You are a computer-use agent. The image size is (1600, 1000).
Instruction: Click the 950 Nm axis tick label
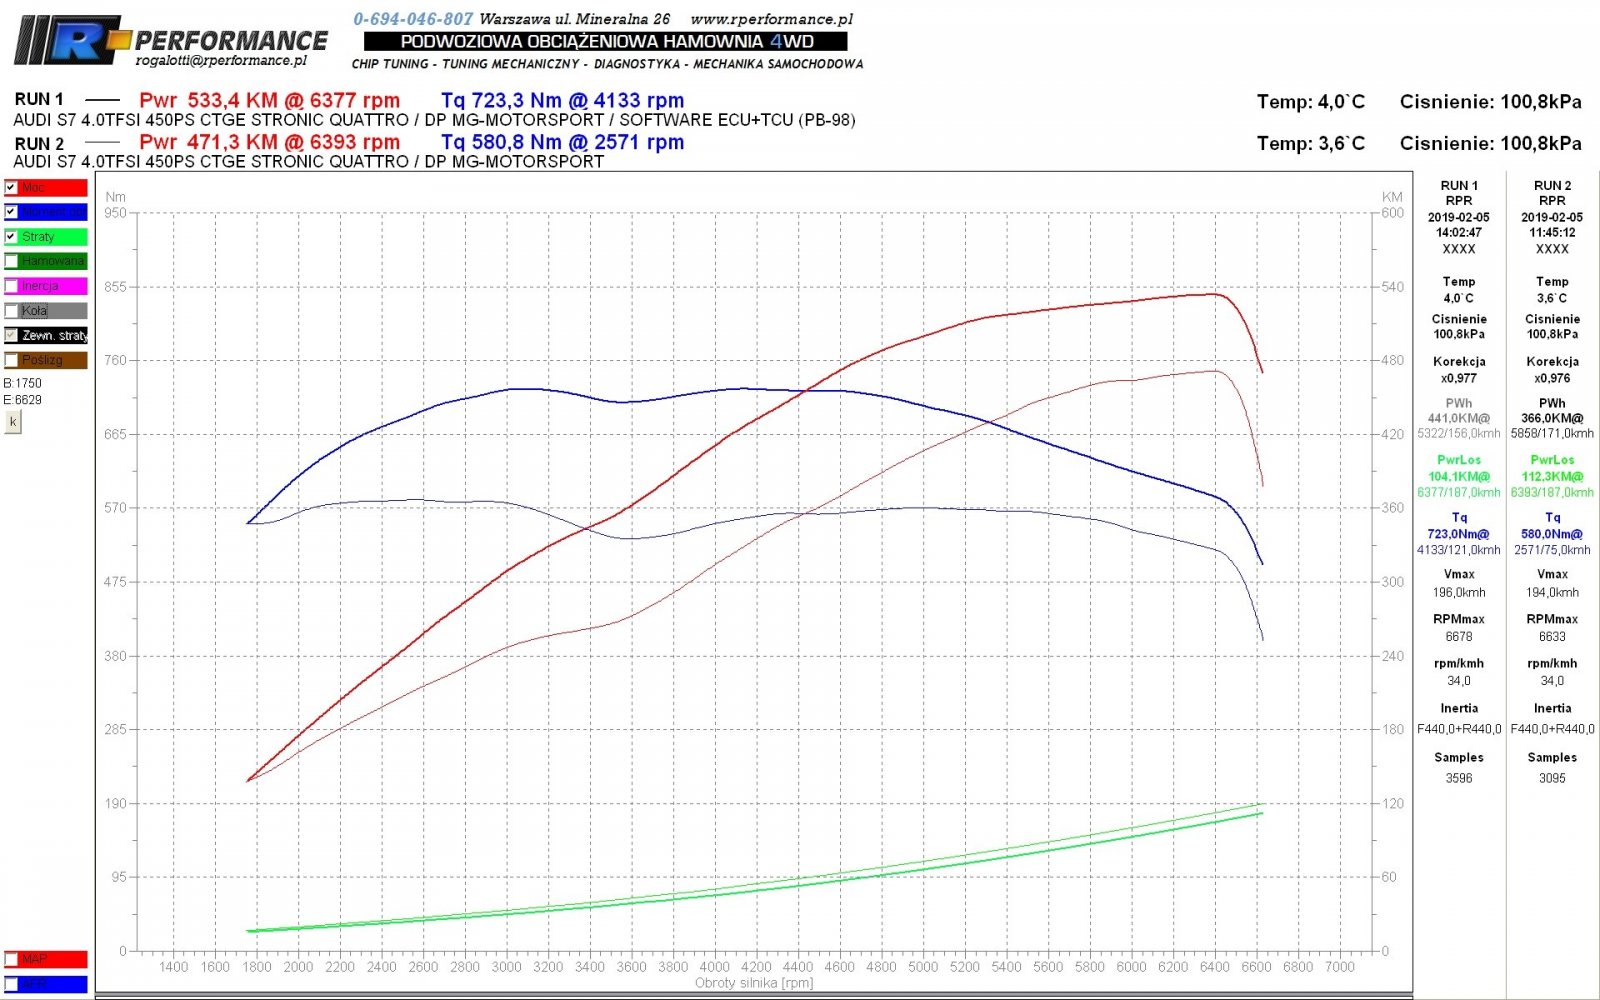(116, 212)
